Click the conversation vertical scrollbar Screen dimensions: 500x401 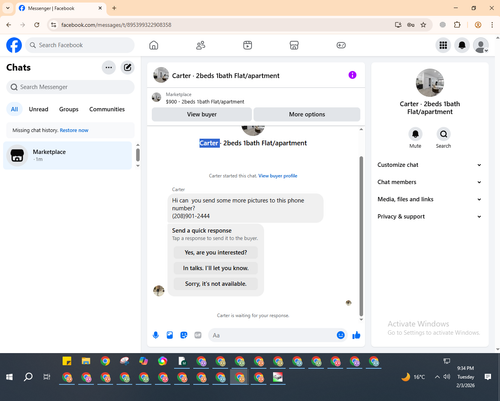[x=361, y=236]
